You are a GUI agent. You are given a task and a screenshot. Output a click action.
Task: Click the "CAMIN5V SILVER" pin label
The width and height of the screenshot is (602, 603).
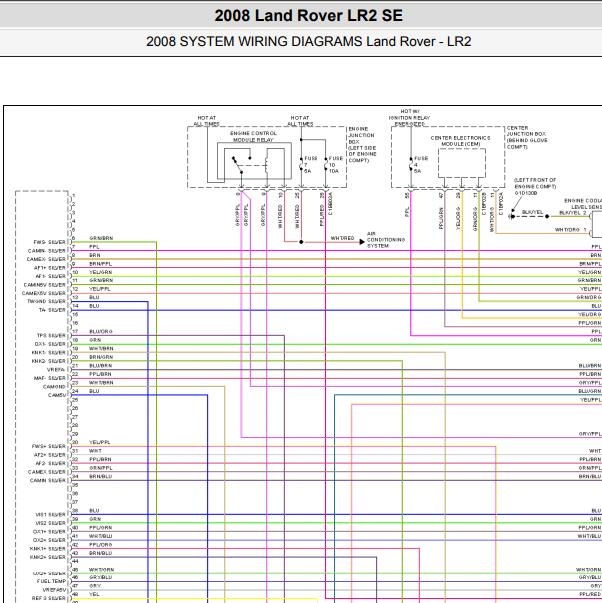pyautogui.click(x=45, y=285)
